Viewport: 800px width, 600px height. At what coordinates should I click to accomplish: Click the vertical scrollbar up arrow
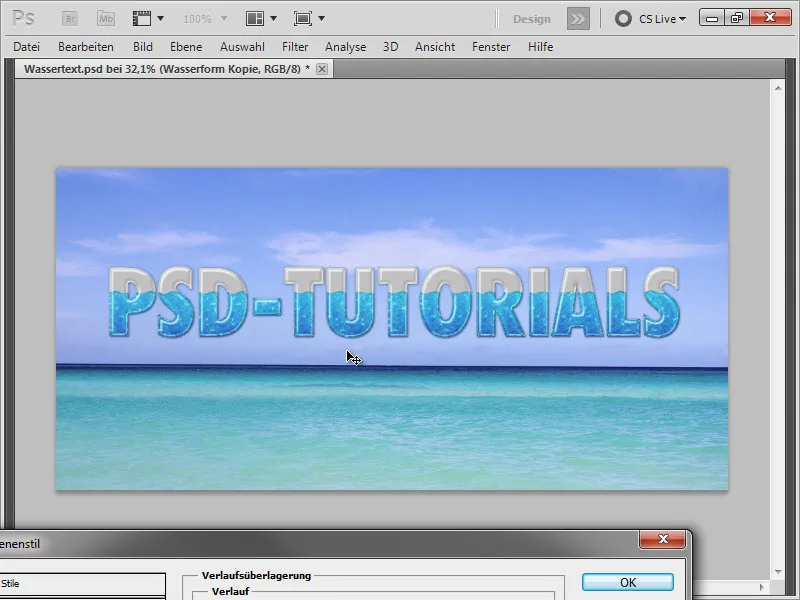tap(778, 88)
